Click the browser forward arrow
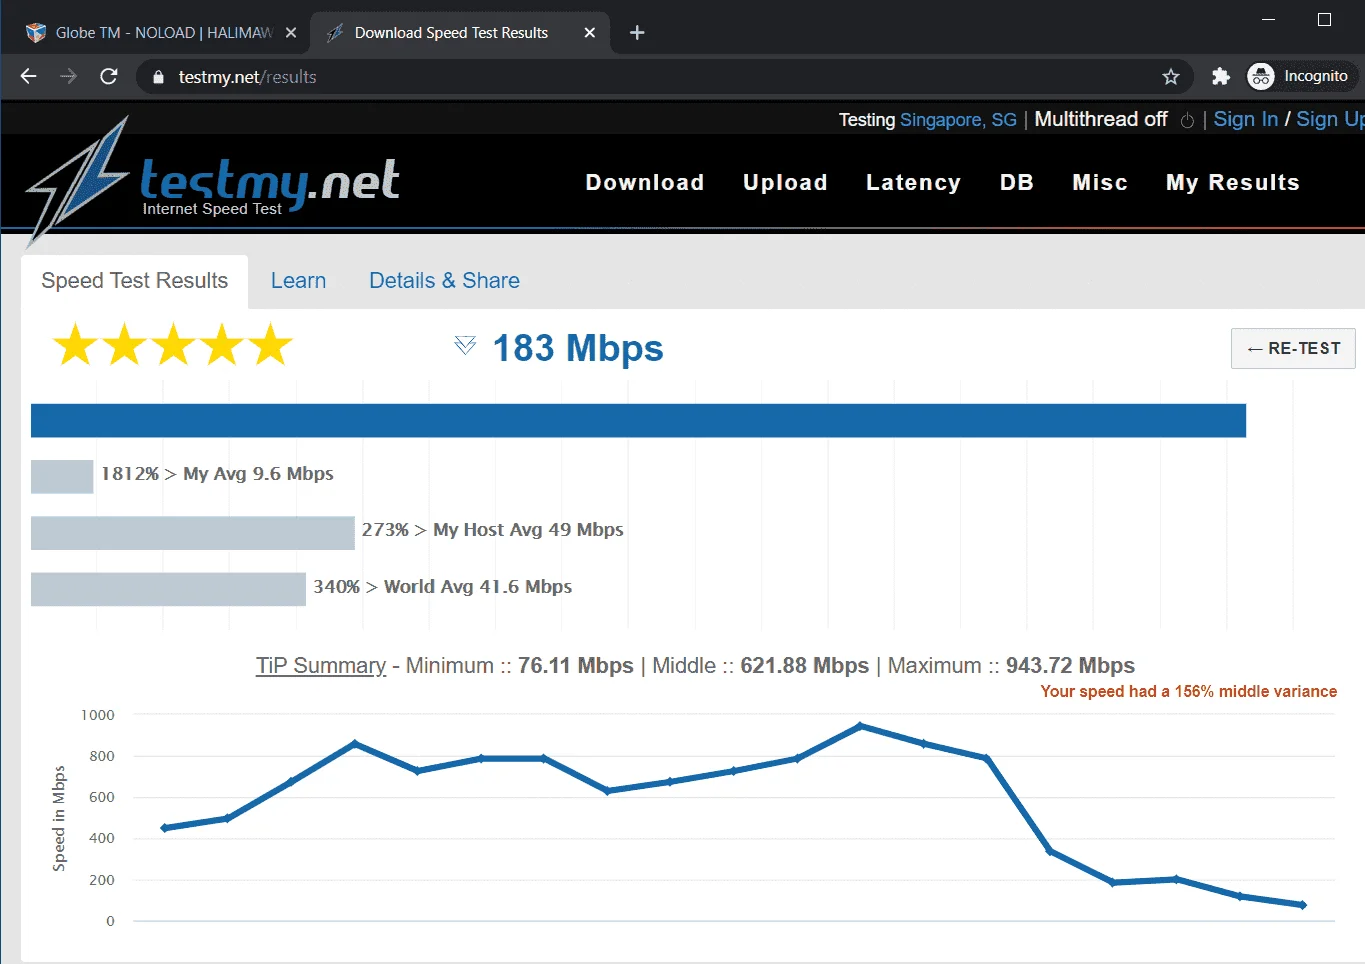1365x964 pixels. click(x=68, y=76)
